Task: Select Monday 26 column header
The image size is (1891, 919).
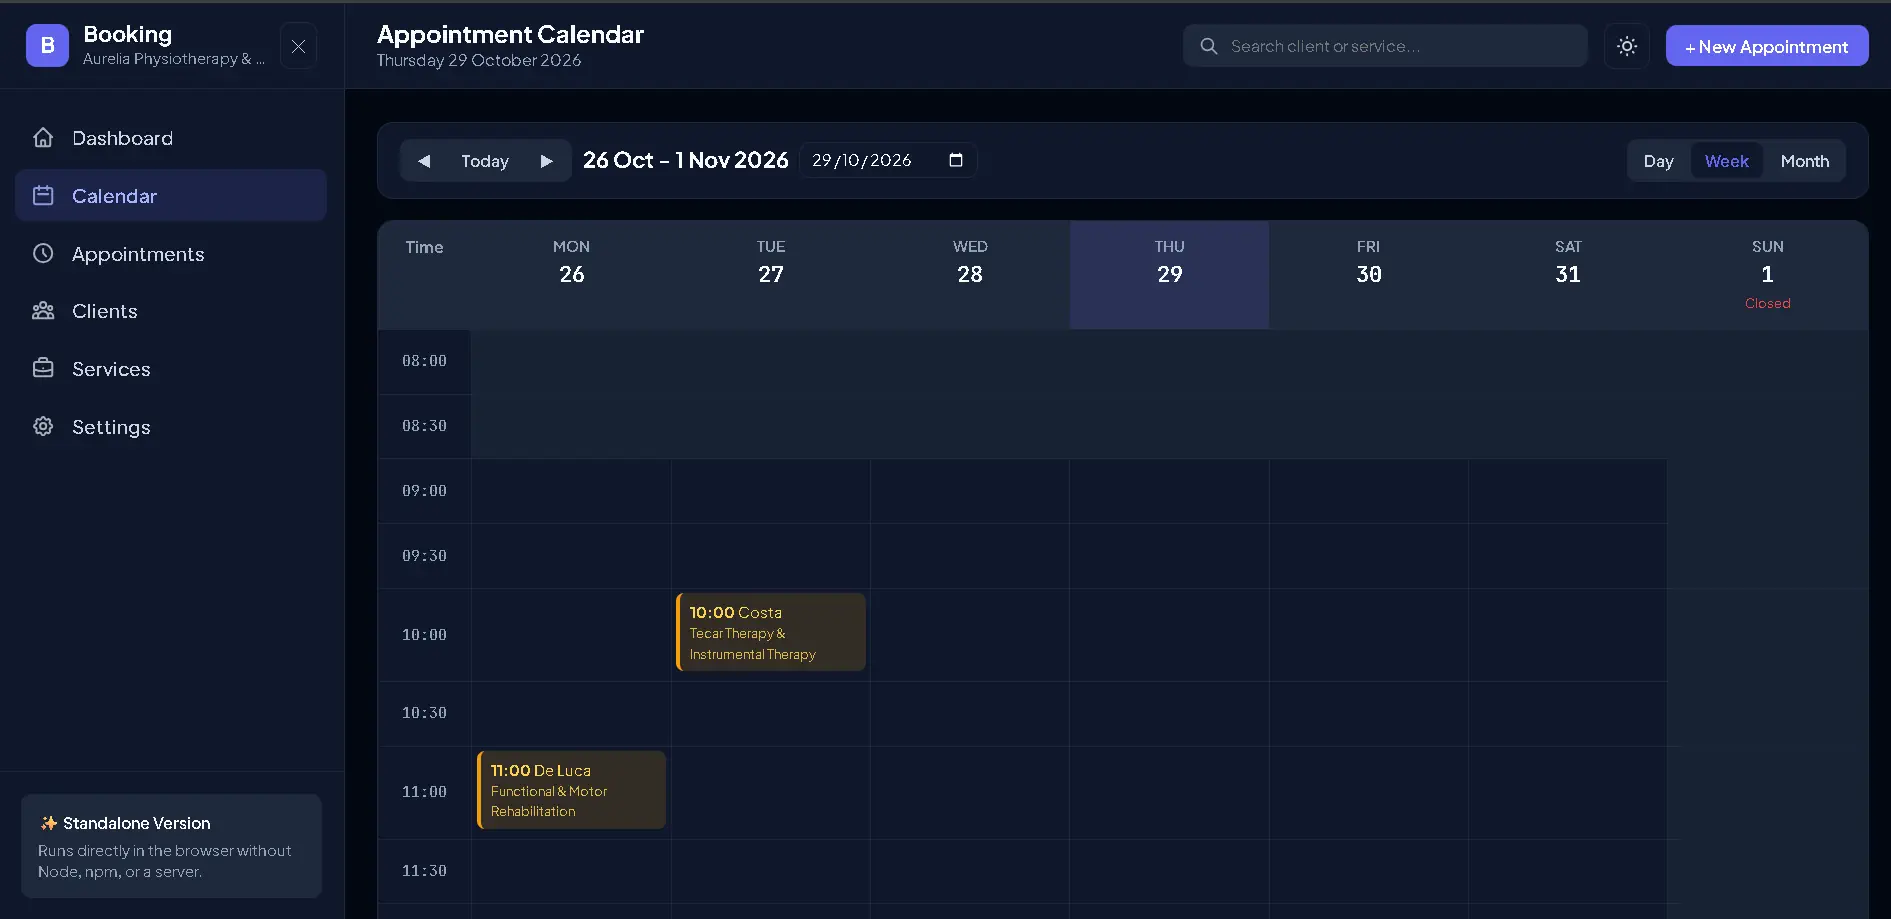Action: 572,275
